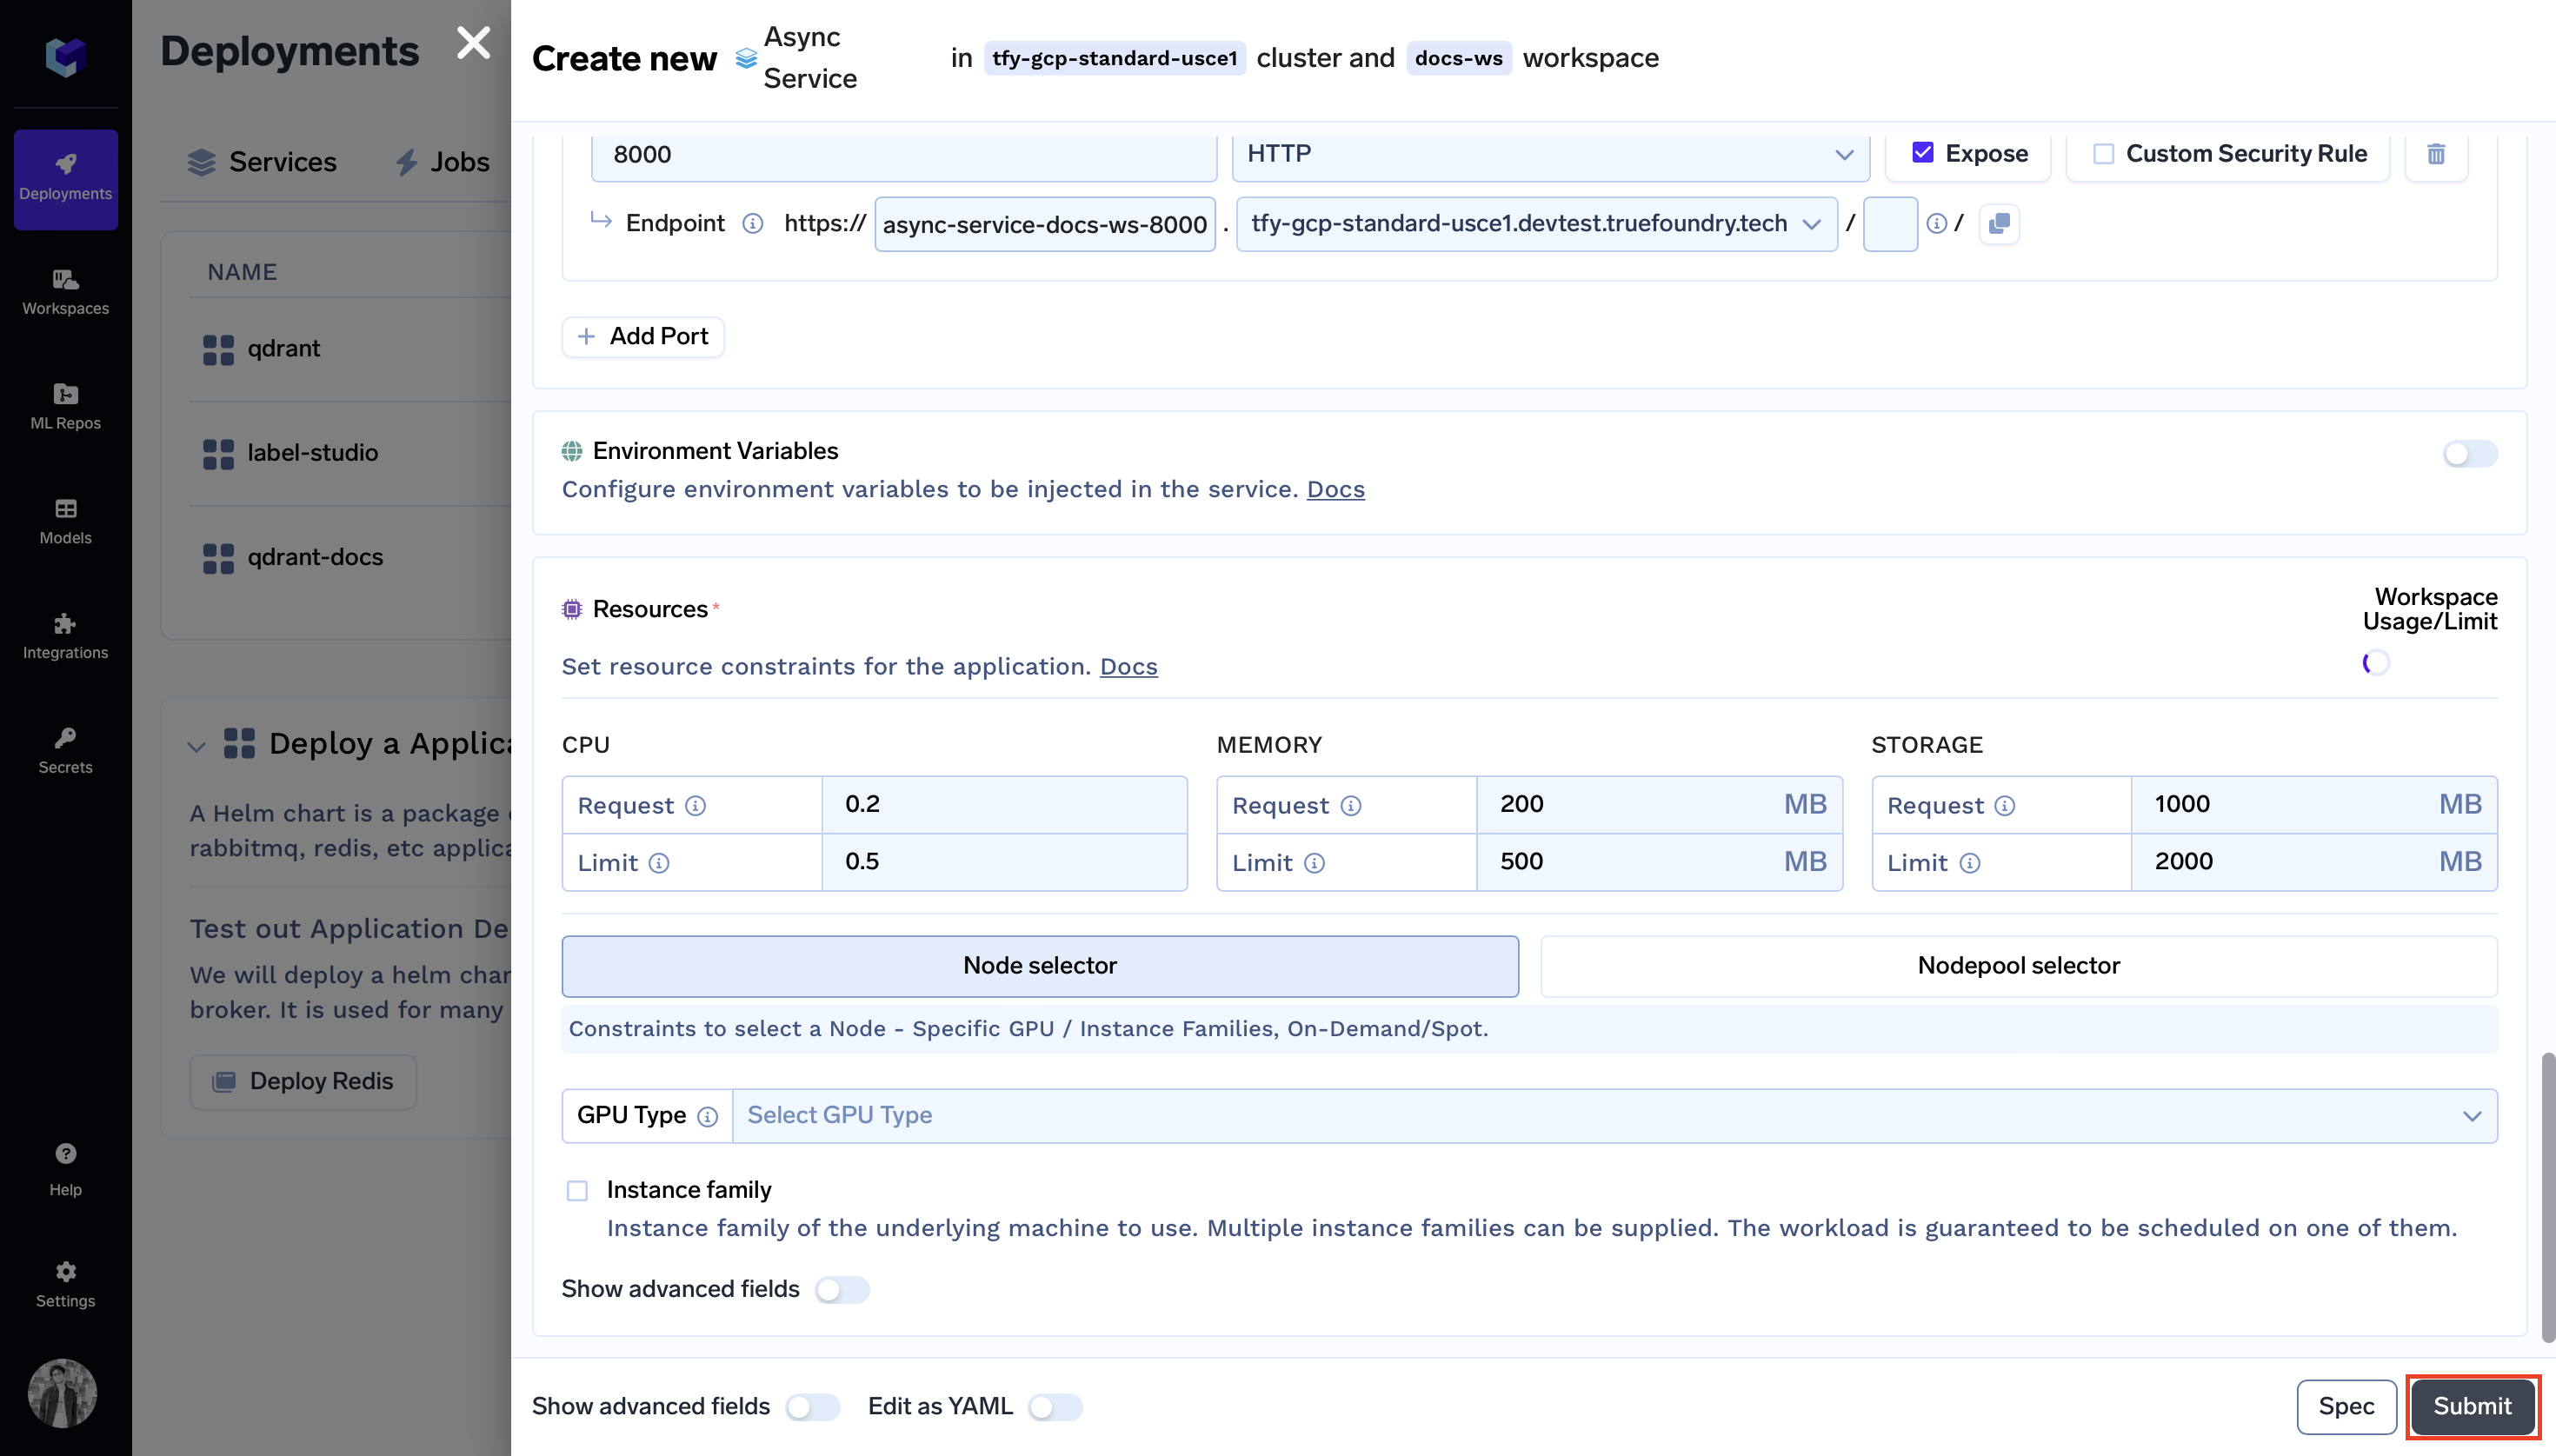The image size is (2556, 1456).
Task: Show info for GPU Type
Action: pyautogui.click(x=708, y=1117)
